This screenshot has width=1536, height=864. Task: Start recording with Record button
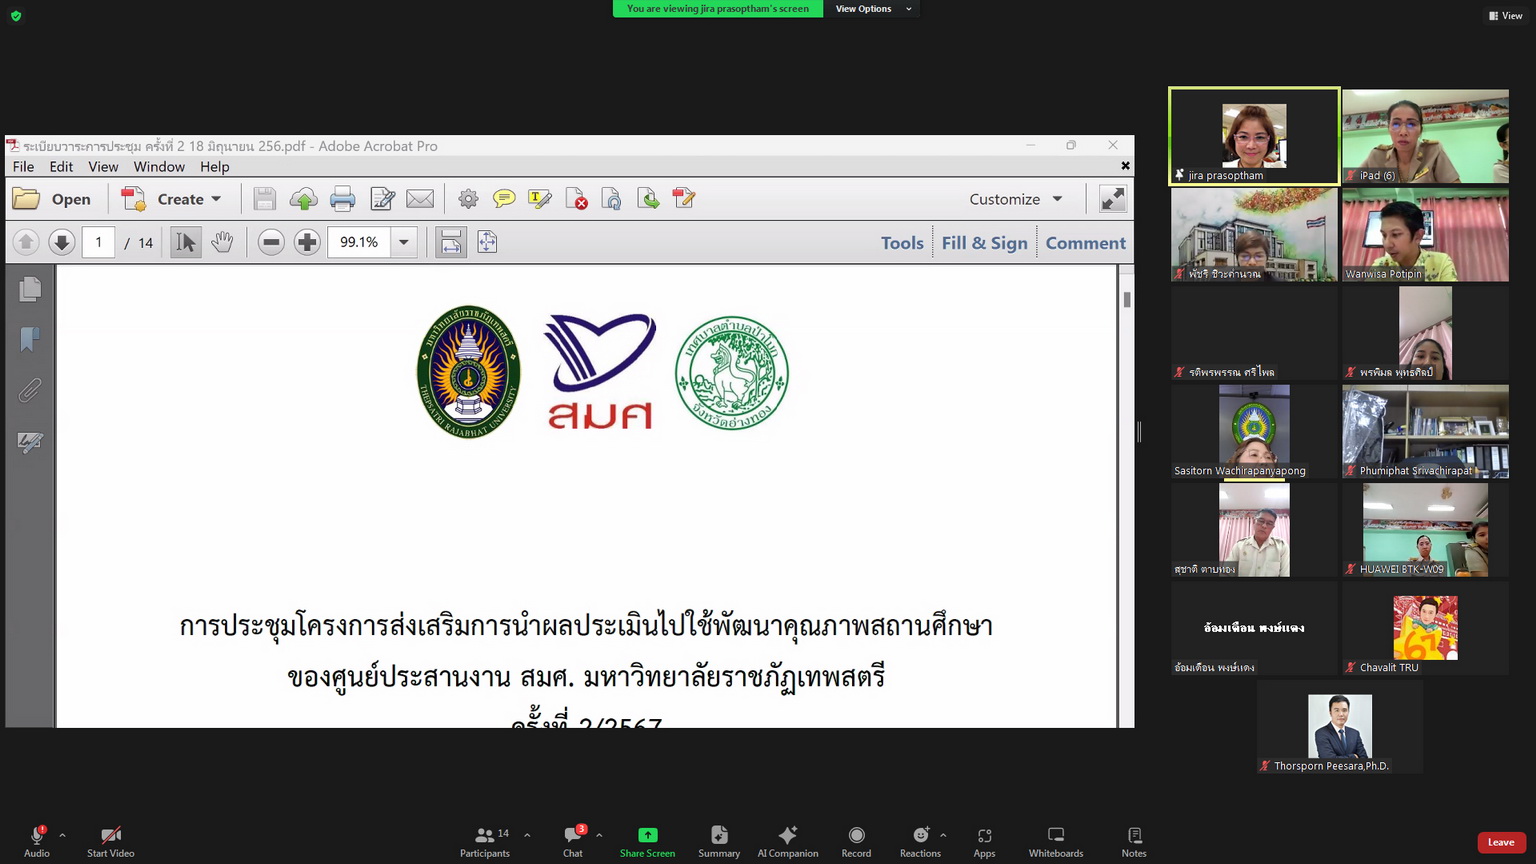[856, 841]
